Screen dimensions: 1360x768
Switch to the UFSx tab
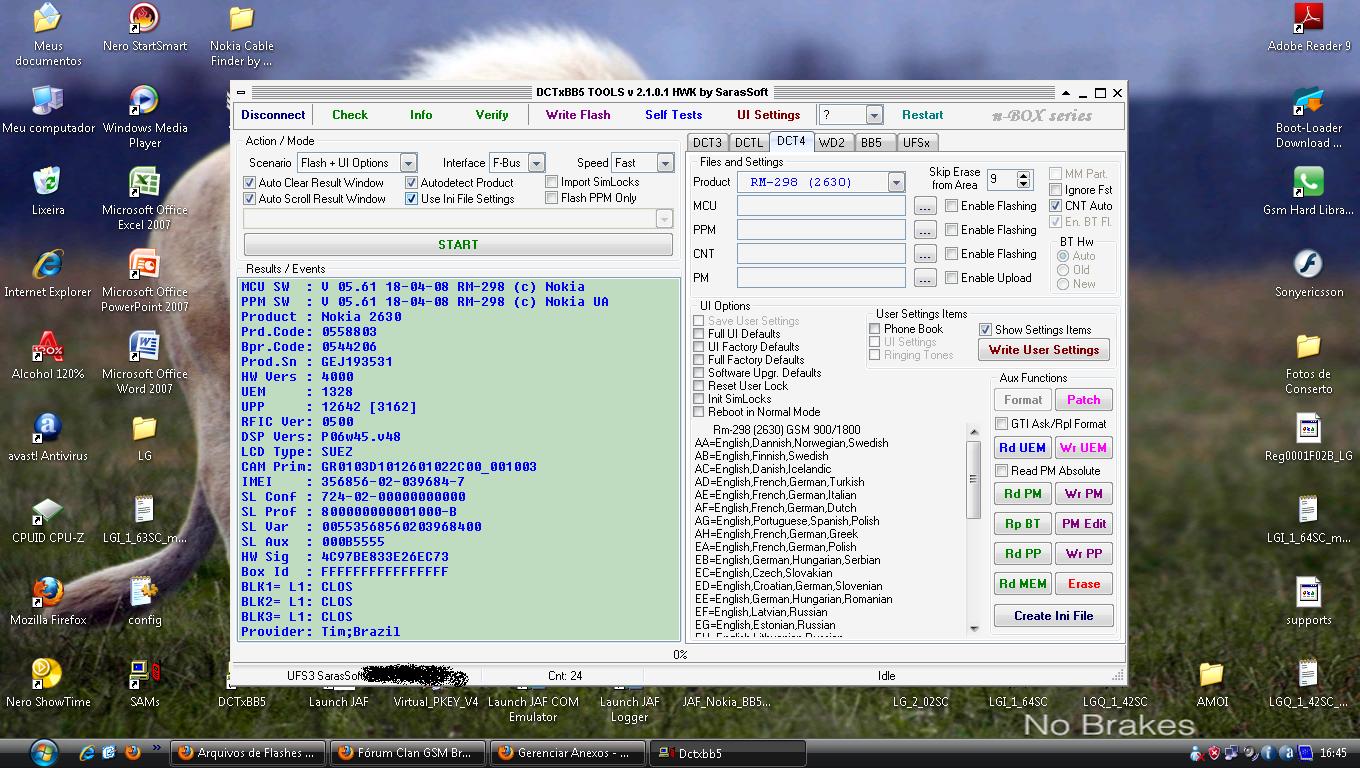[916, 143]
